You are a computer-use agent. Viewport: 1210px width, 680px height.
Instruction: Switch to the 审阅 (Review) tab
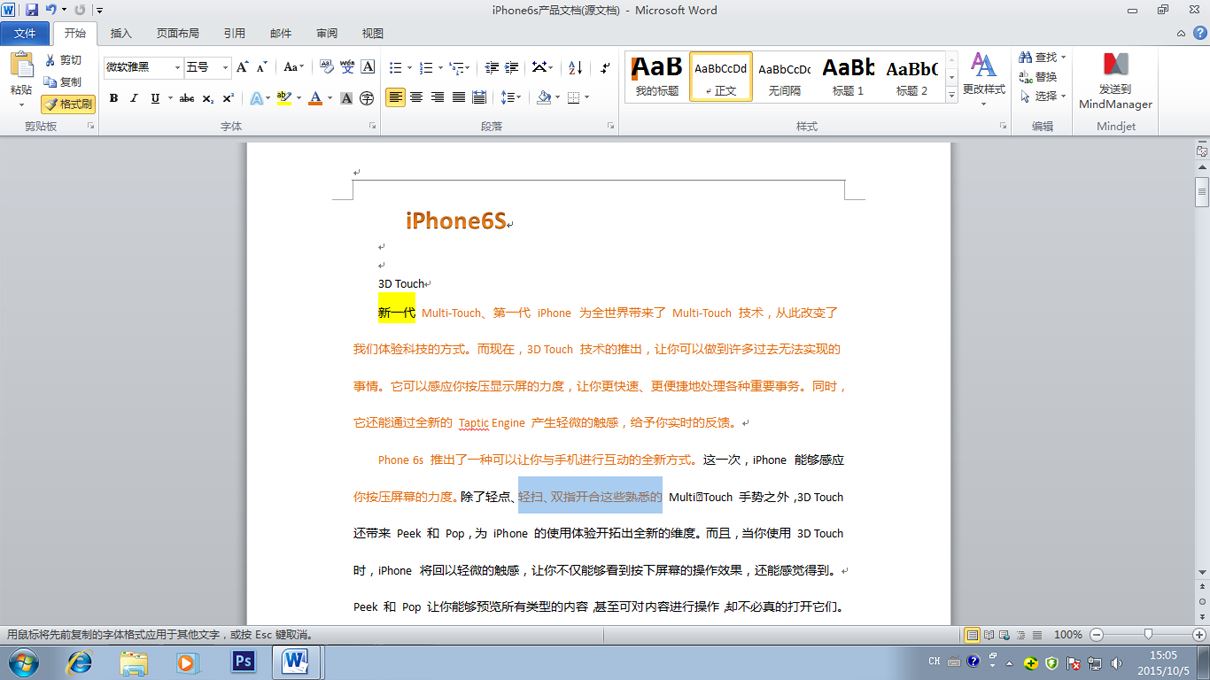tap(327, 33)
